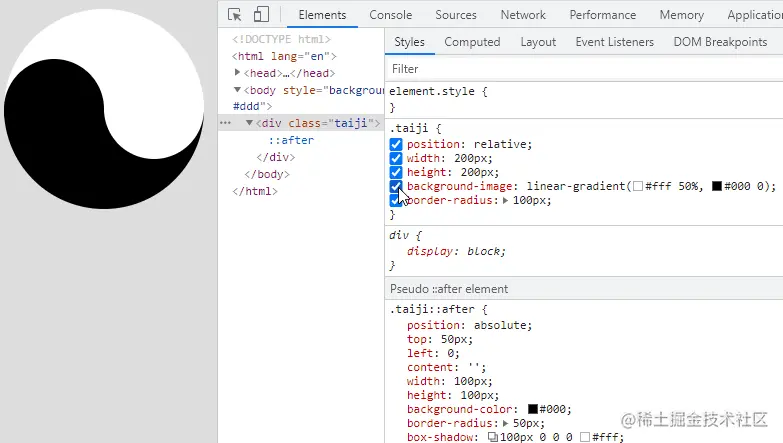This screenshot has width=783, height=443.
Task: Open the Performance tab
Action: 603,15
